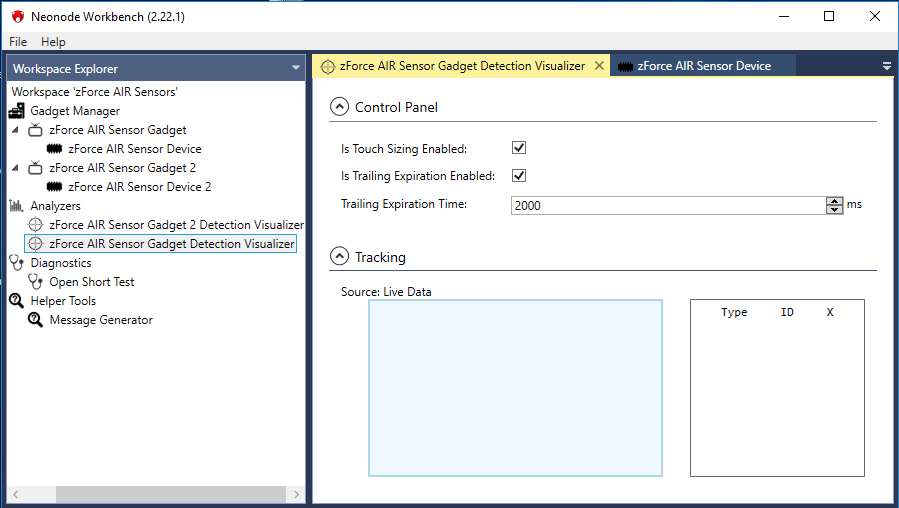Increase Trailing Expiration Time with up arrow
Viewport: 899px width, 508px height.
pyautogui.click(x=834, y=200)
